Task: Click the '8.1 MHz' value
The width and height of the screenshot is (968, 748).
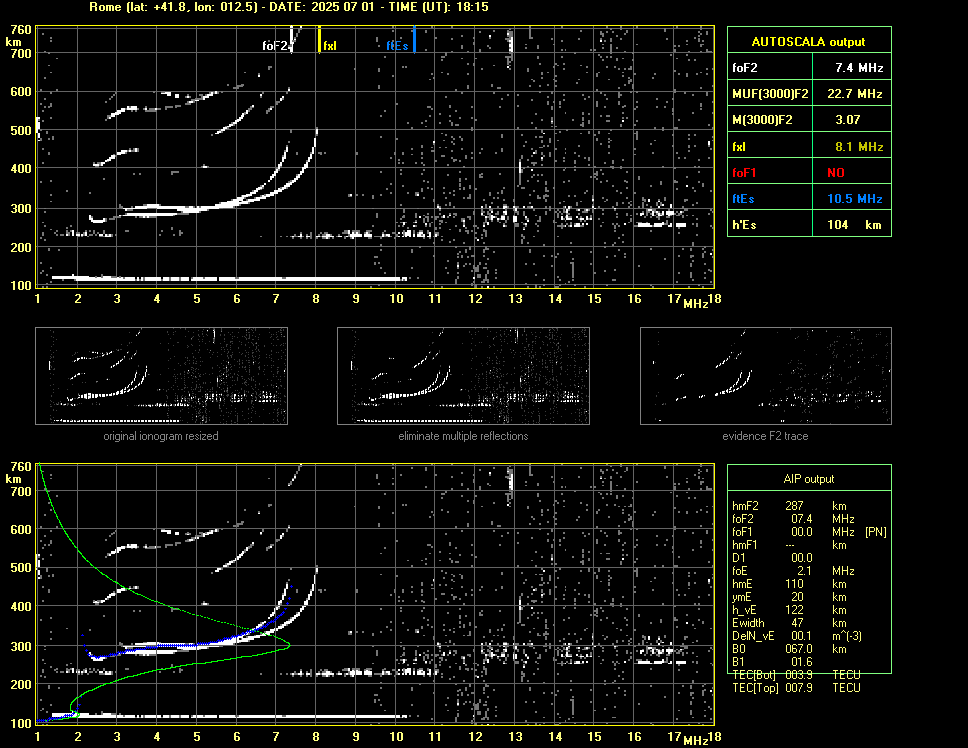Action: pyautogui.click(x=859, y=147)
